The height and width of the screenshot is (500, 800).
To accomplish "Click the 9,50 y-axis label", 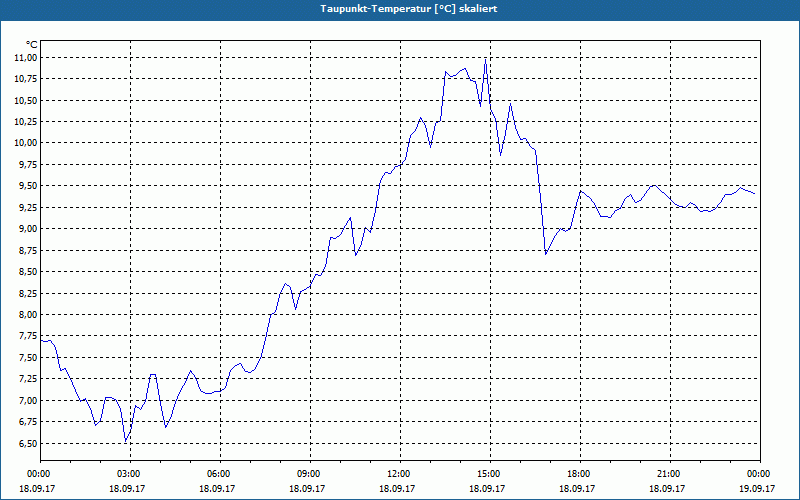I will point(28,186).
